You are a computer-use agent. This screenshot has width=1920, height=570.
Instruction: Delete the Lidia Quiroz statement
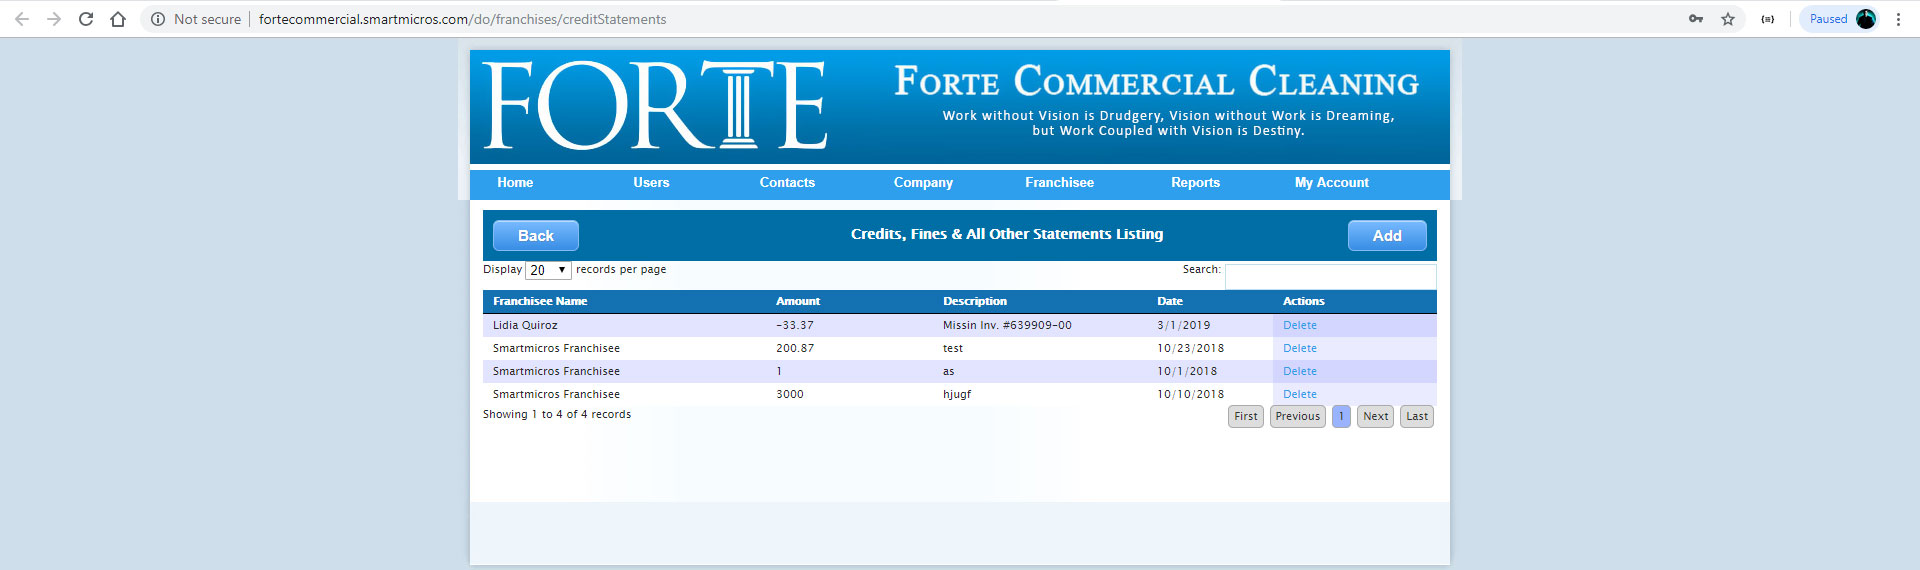coord(1300,325)
